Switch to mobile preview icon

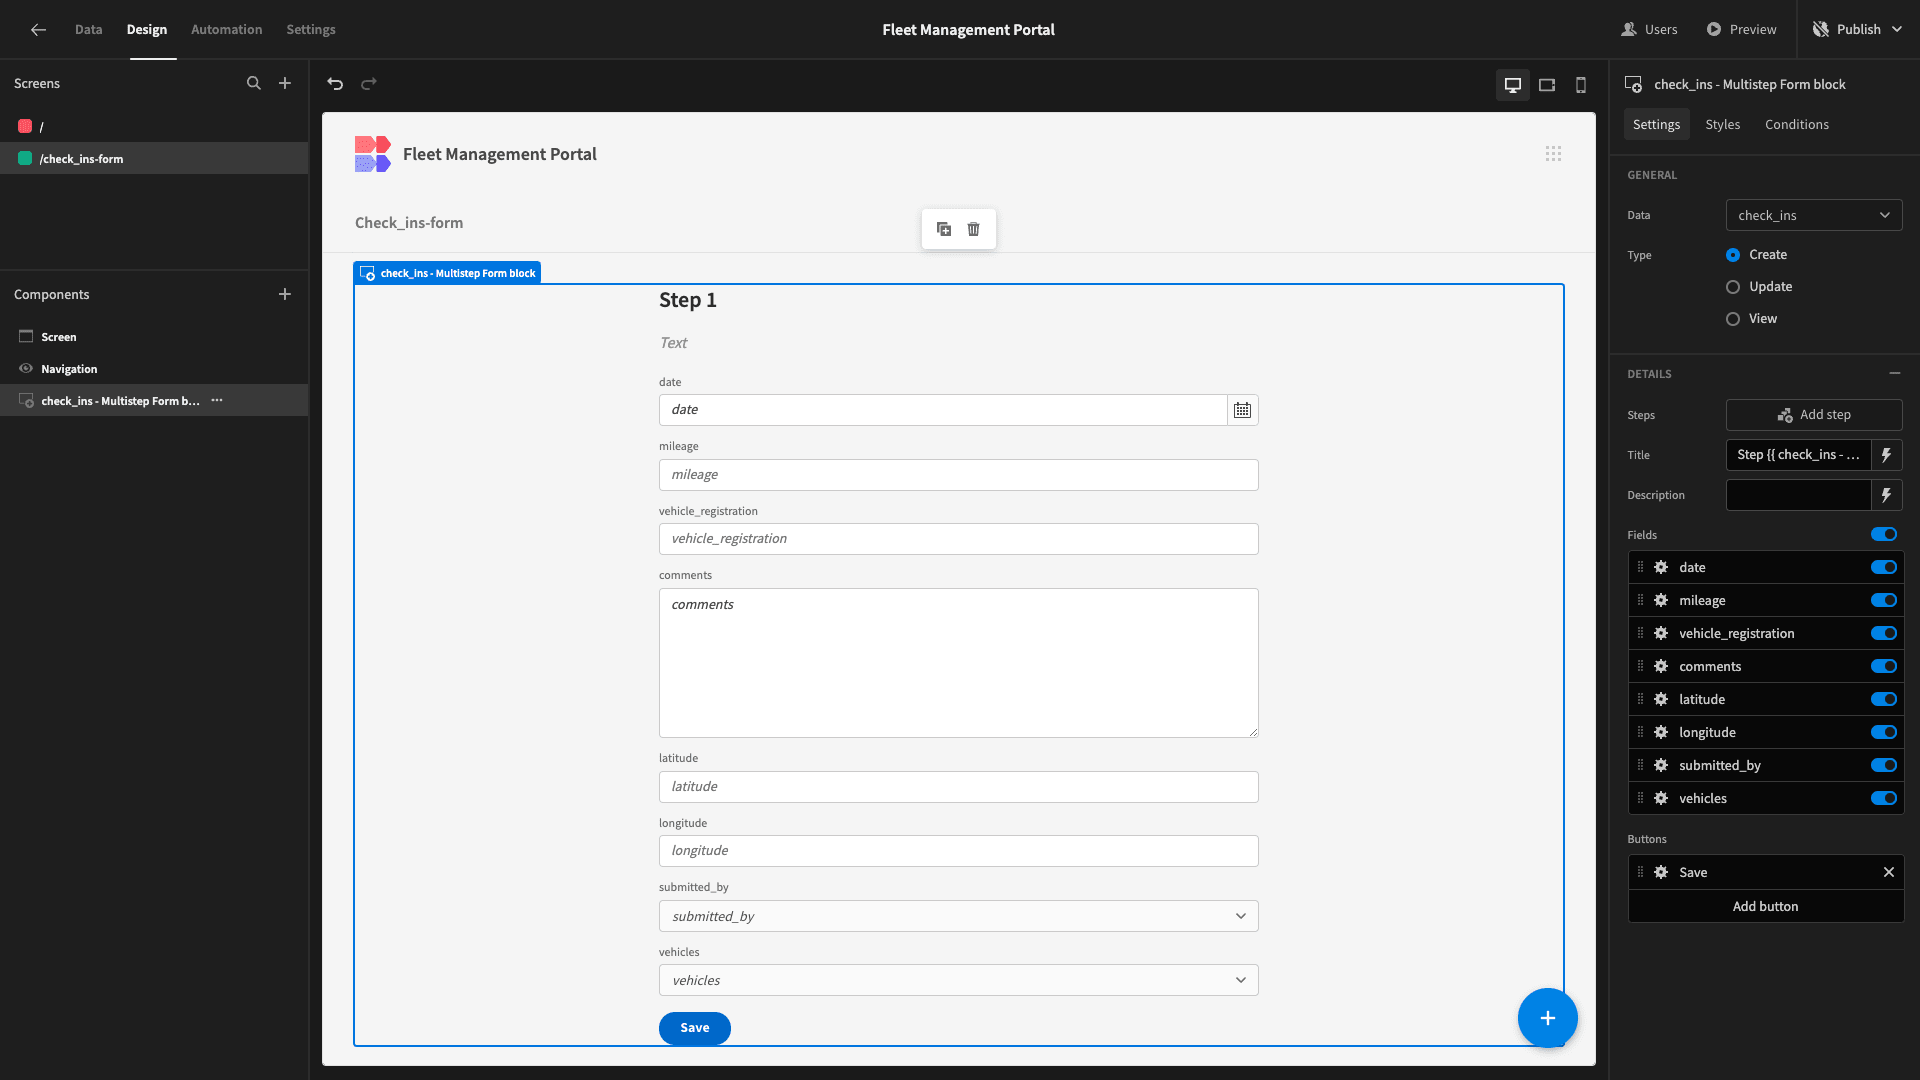tap(1581, 85)
